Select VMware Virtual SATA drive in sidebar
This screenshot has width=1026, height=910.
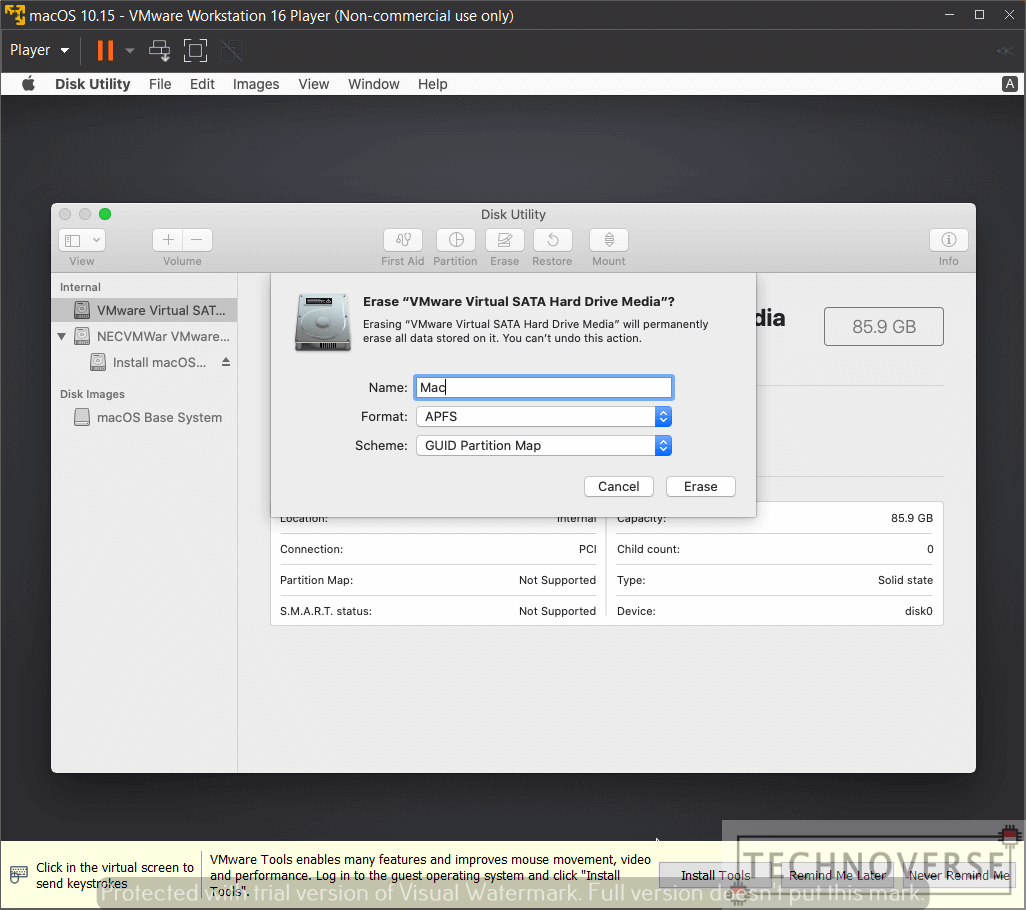145,310
